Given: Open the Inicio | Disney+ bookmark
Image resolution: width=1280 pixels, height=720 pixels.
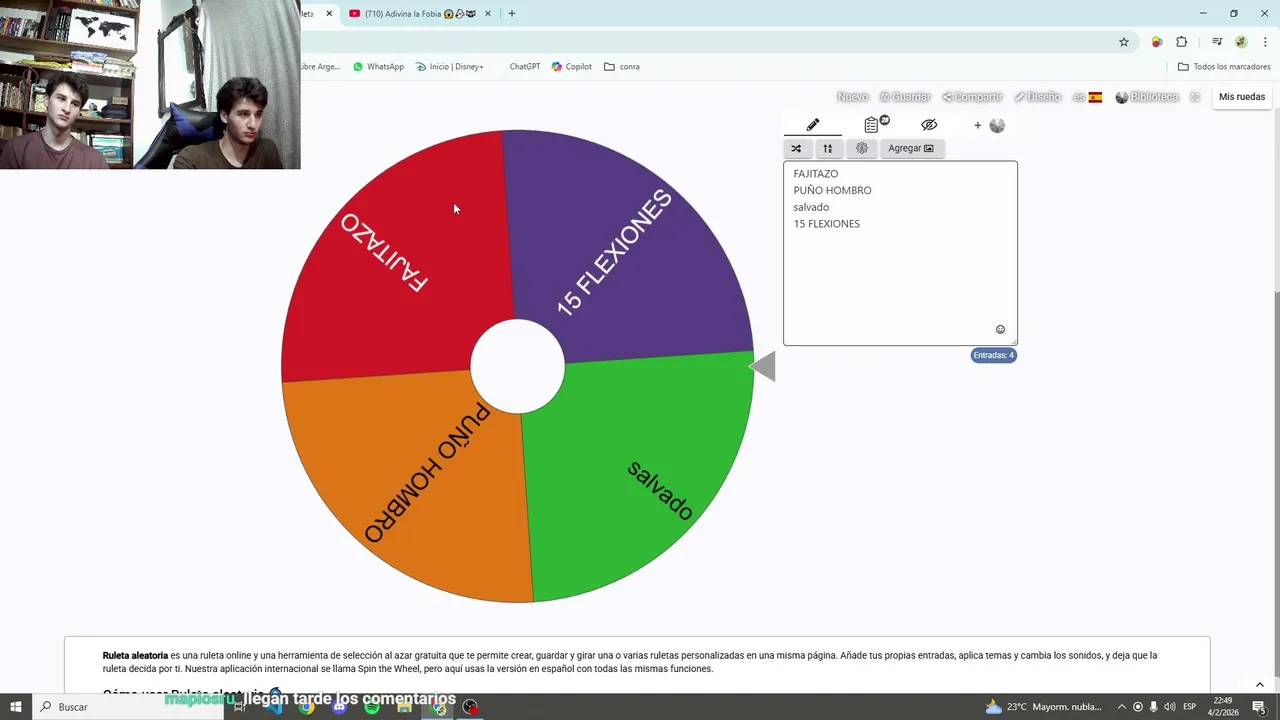Looking at the screenshot, I should [449, 67].
